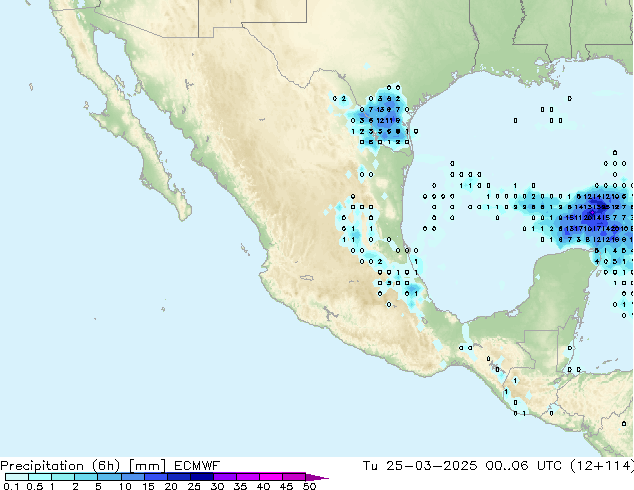
Task: Click the 45–50 mm legend color swatch
Action: coord(294,477)
